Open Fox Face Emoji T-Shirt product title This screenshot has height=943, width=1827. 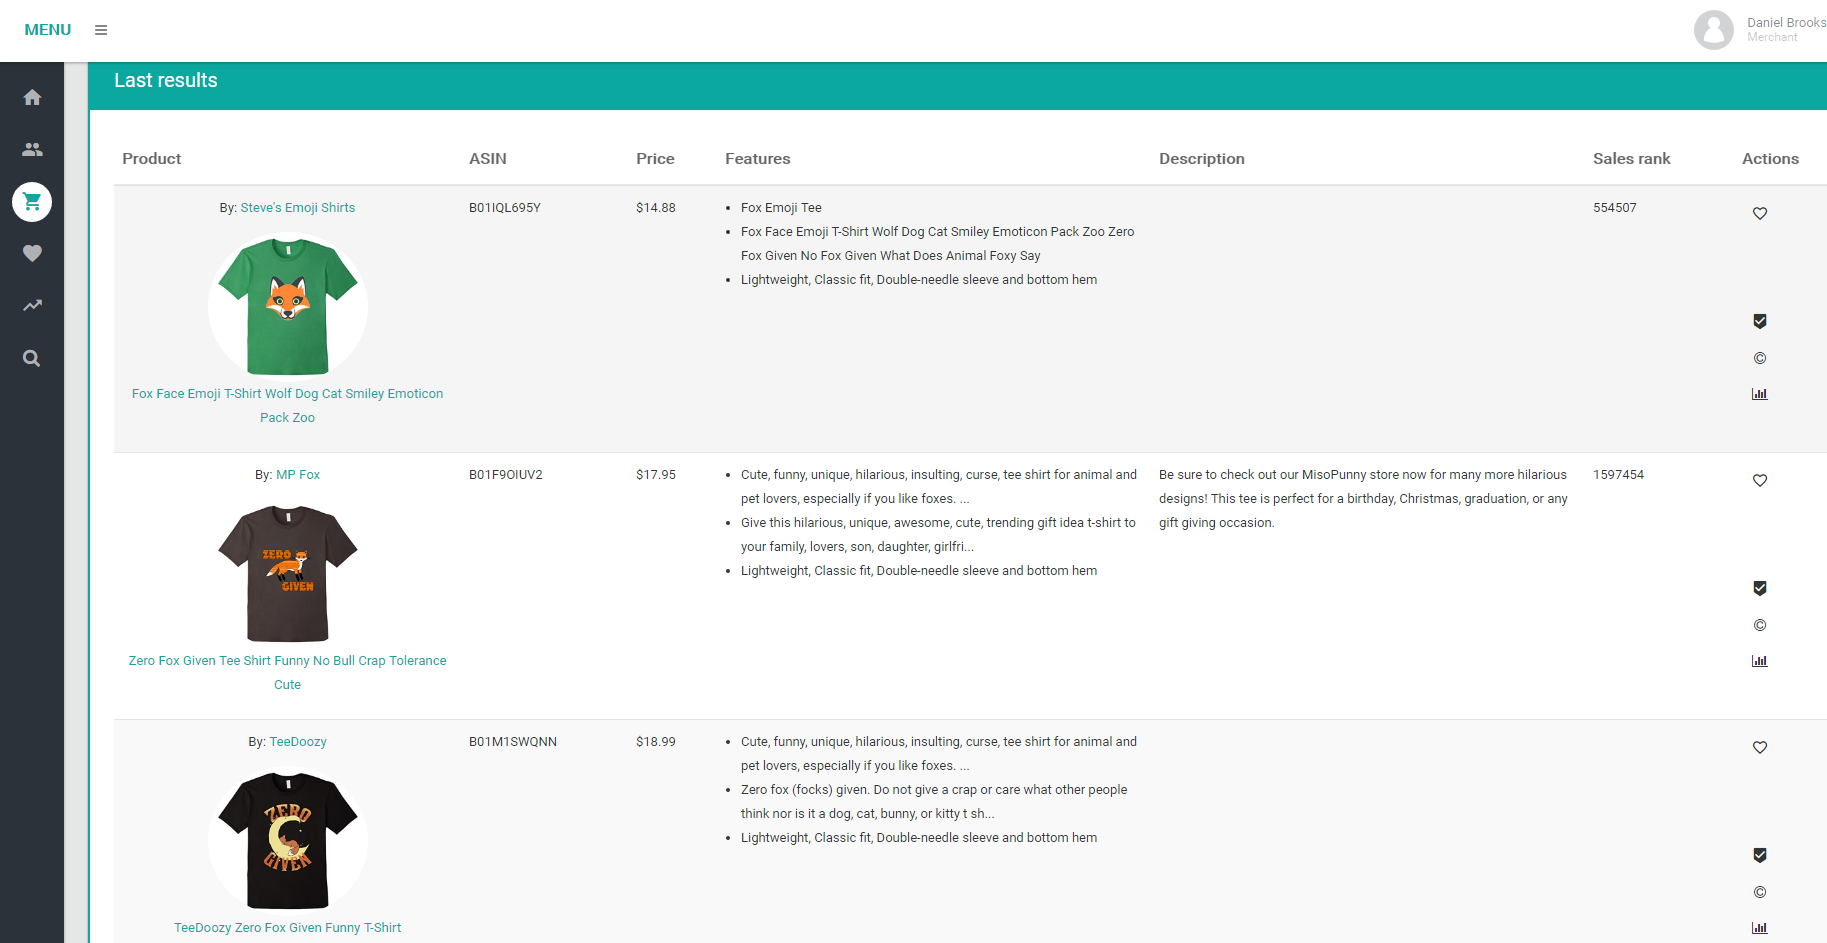[288, 406]
